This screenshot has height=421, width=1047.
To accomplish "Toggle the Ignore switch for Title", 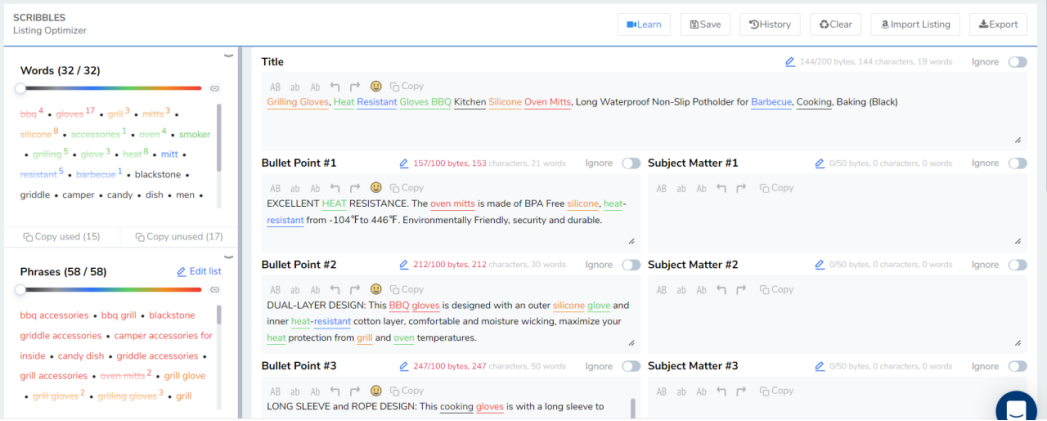I will click(x=1017, y=62).
